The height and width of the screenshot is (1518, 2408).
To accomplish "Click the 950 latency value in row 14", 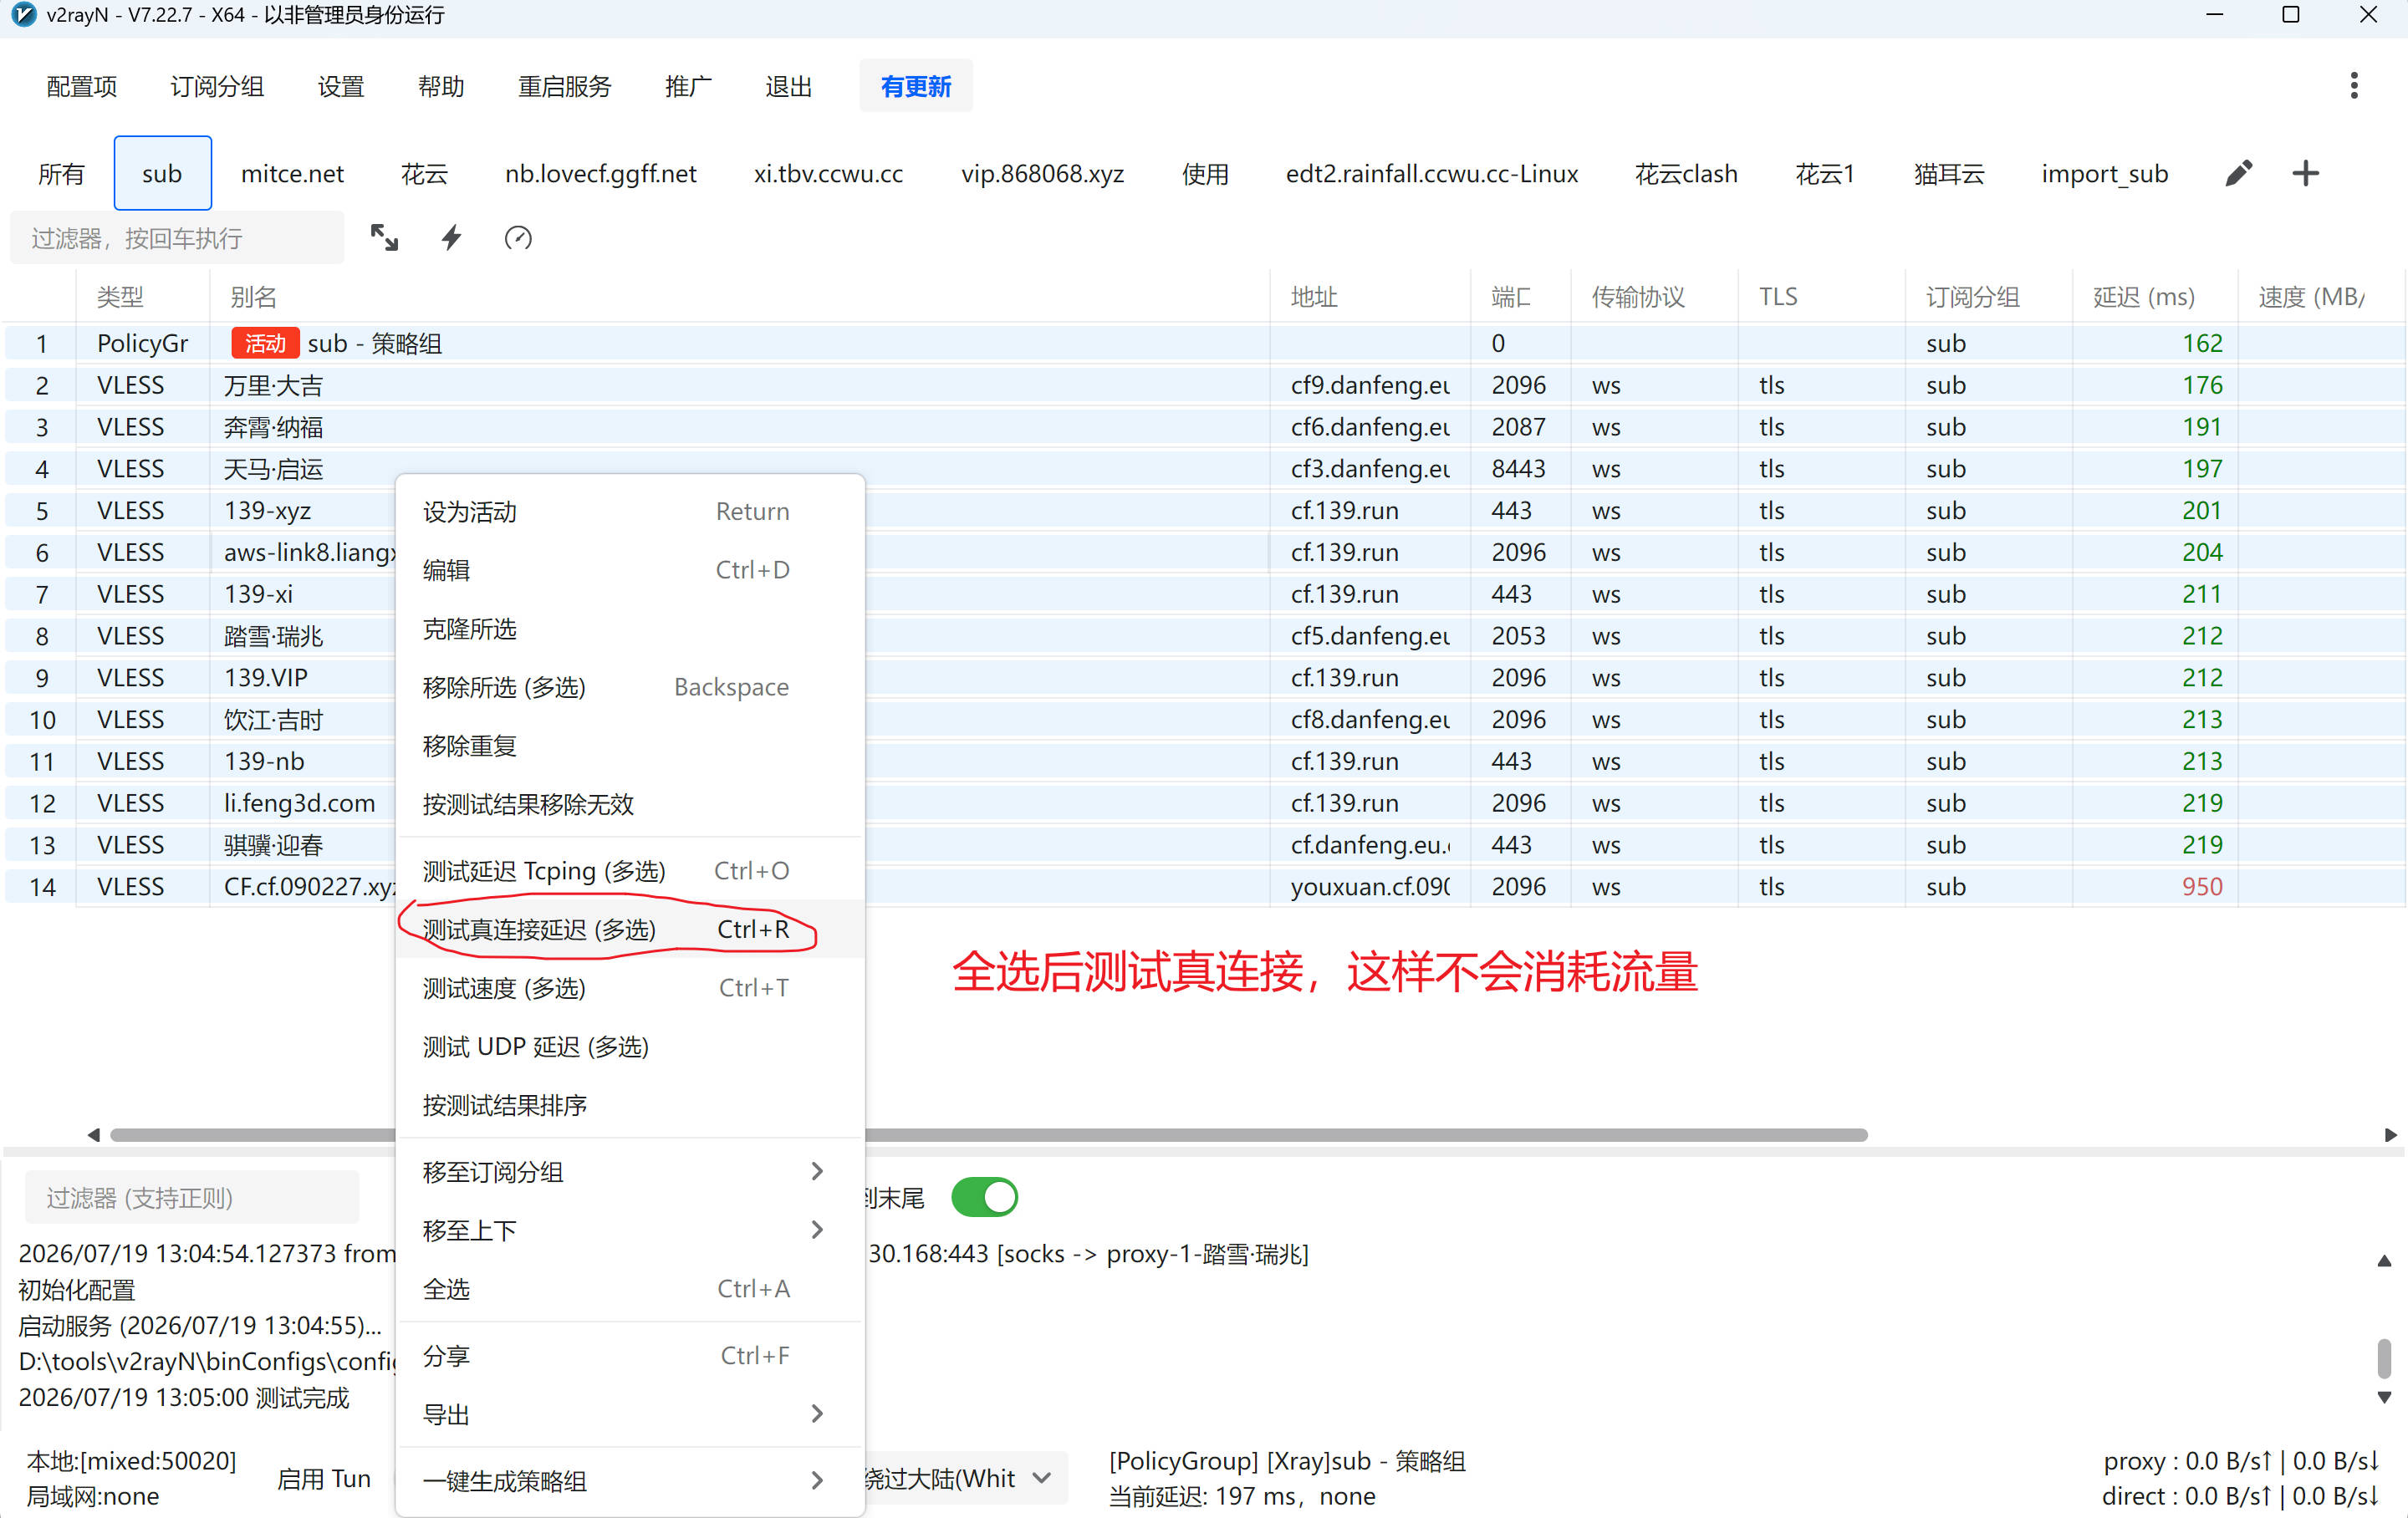I will 2202,887.
